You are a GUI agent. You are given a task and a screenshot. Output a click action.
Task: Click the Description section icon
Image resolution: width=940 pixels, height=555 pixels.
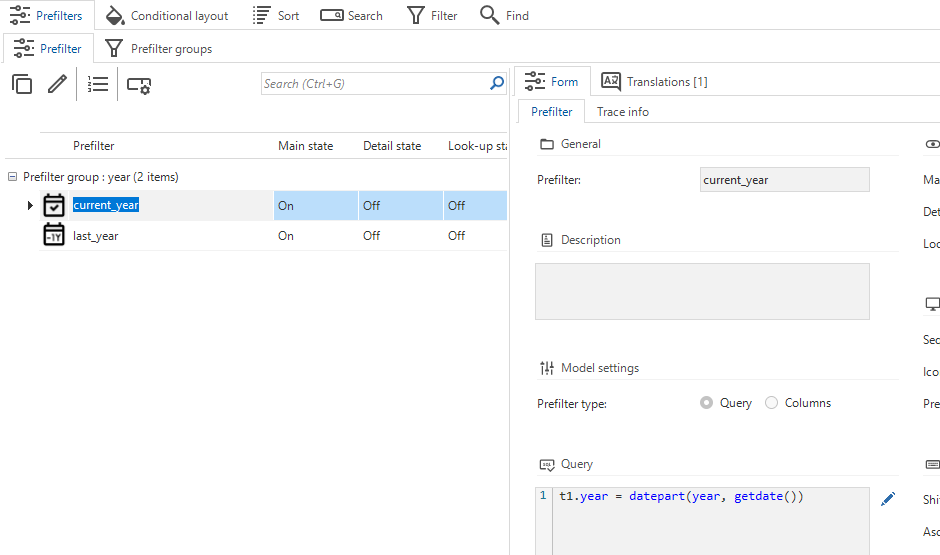(547, 240)
